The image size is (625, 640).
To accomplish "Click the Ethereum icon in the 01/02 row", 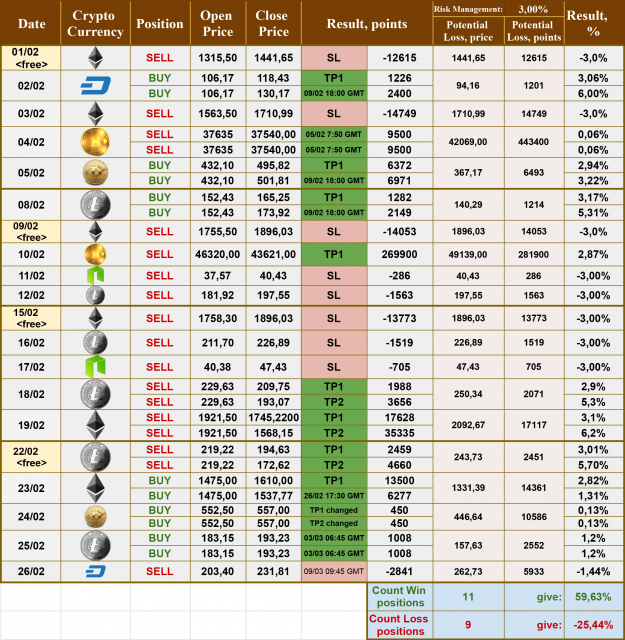I will [96, 59].
